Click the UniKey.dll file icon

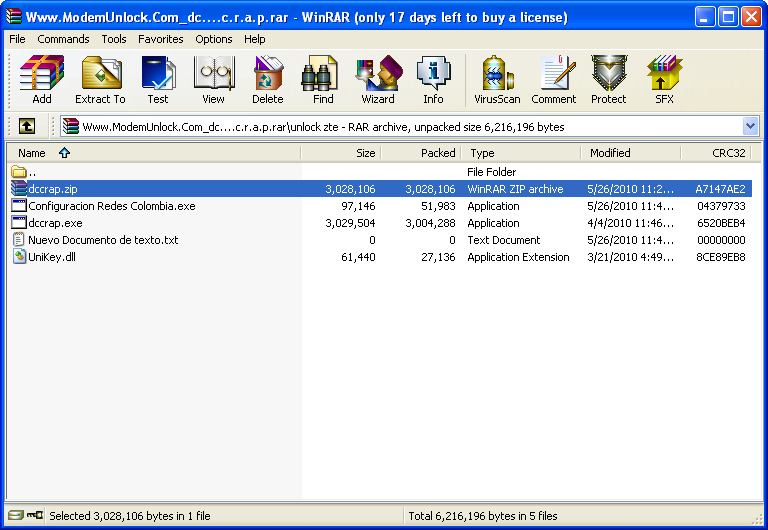[x=19, y=257]
